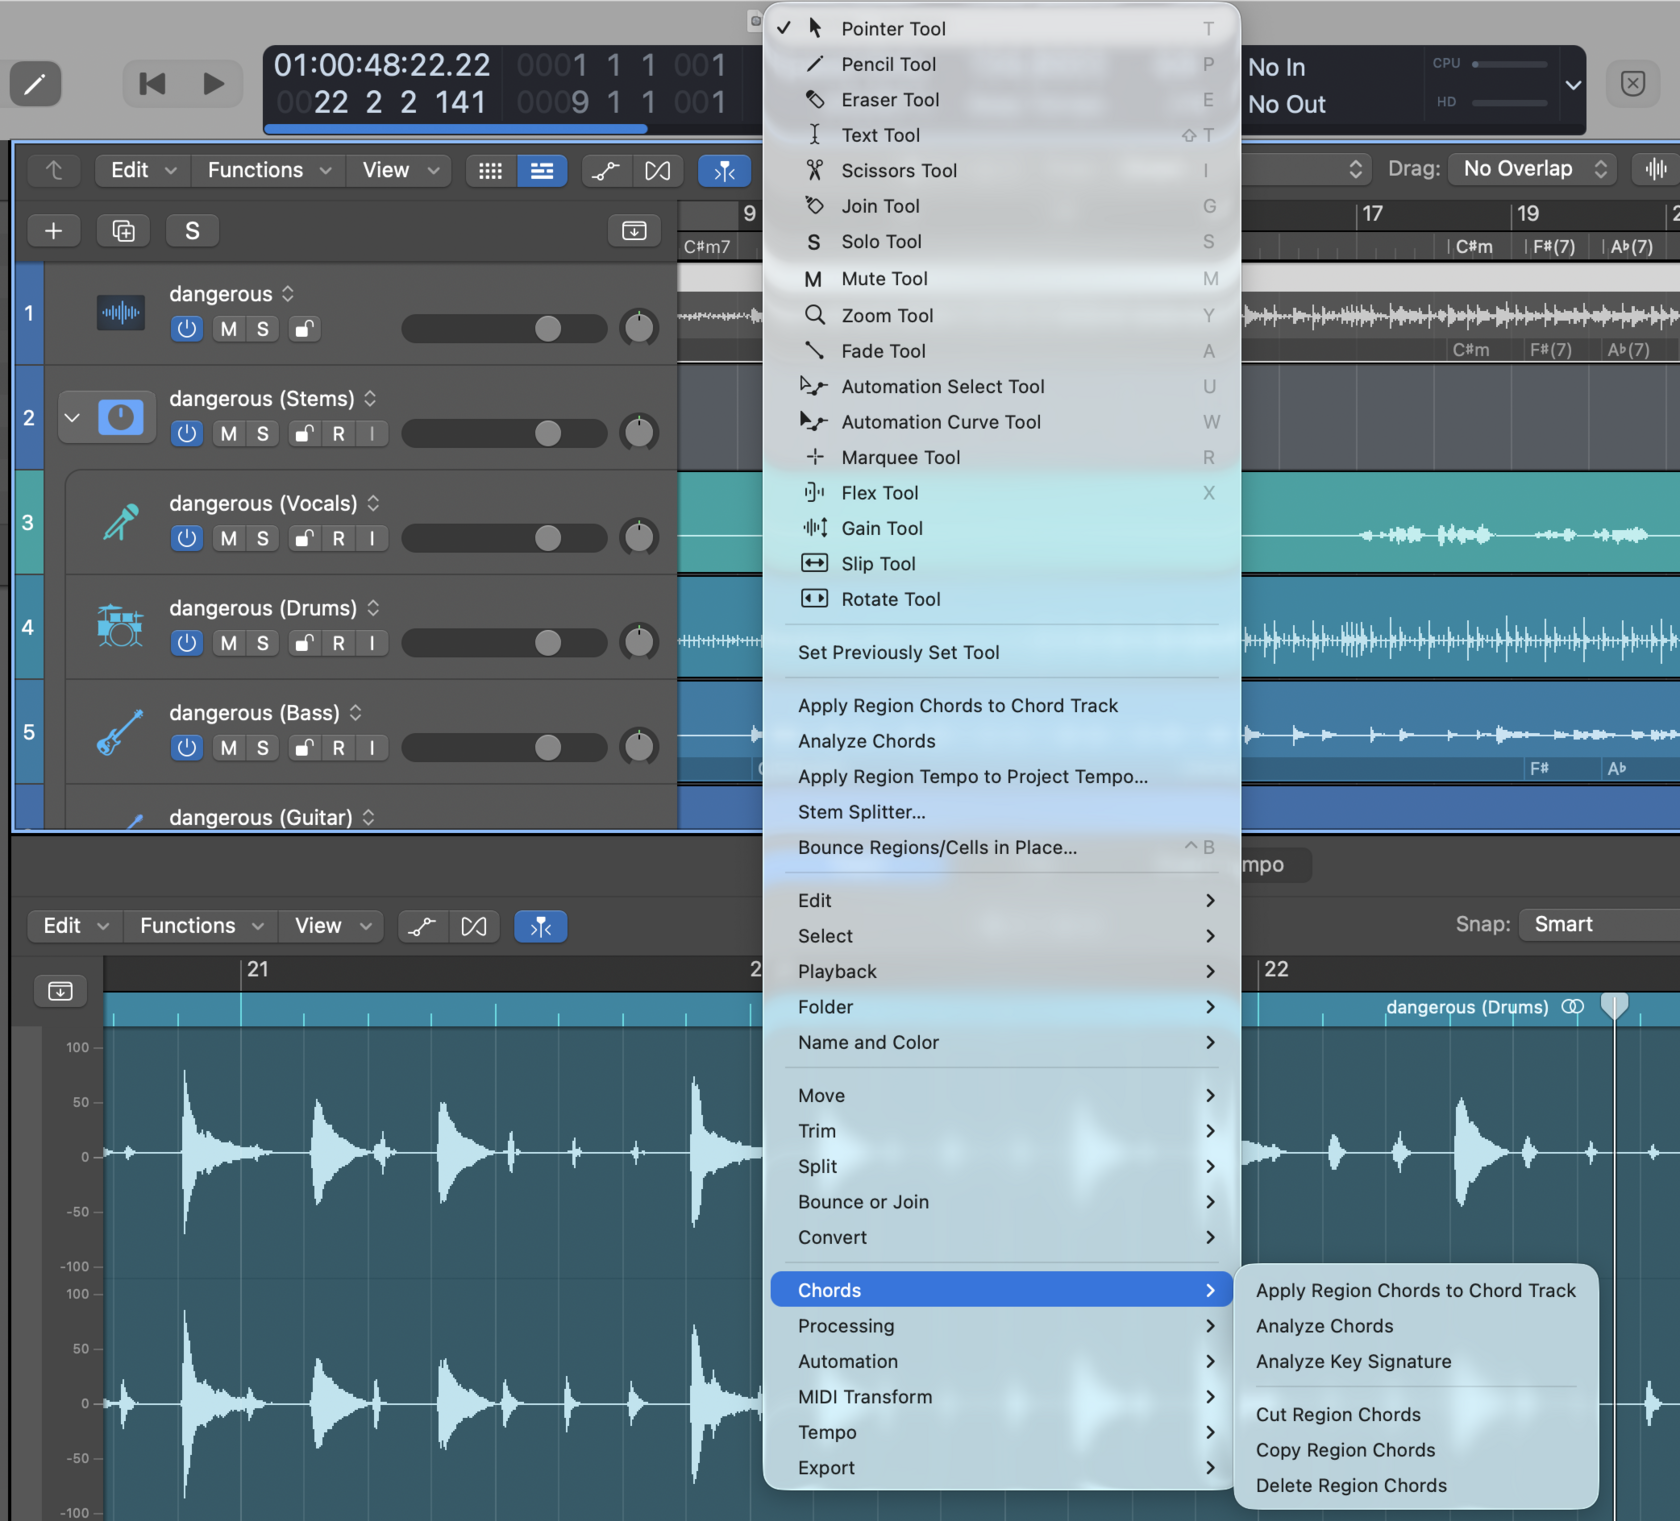The height and width of the screenshot is (1521, 1680).
Task: Solo the dangerous (Drums) track
Action: click(x=262, y=643)
